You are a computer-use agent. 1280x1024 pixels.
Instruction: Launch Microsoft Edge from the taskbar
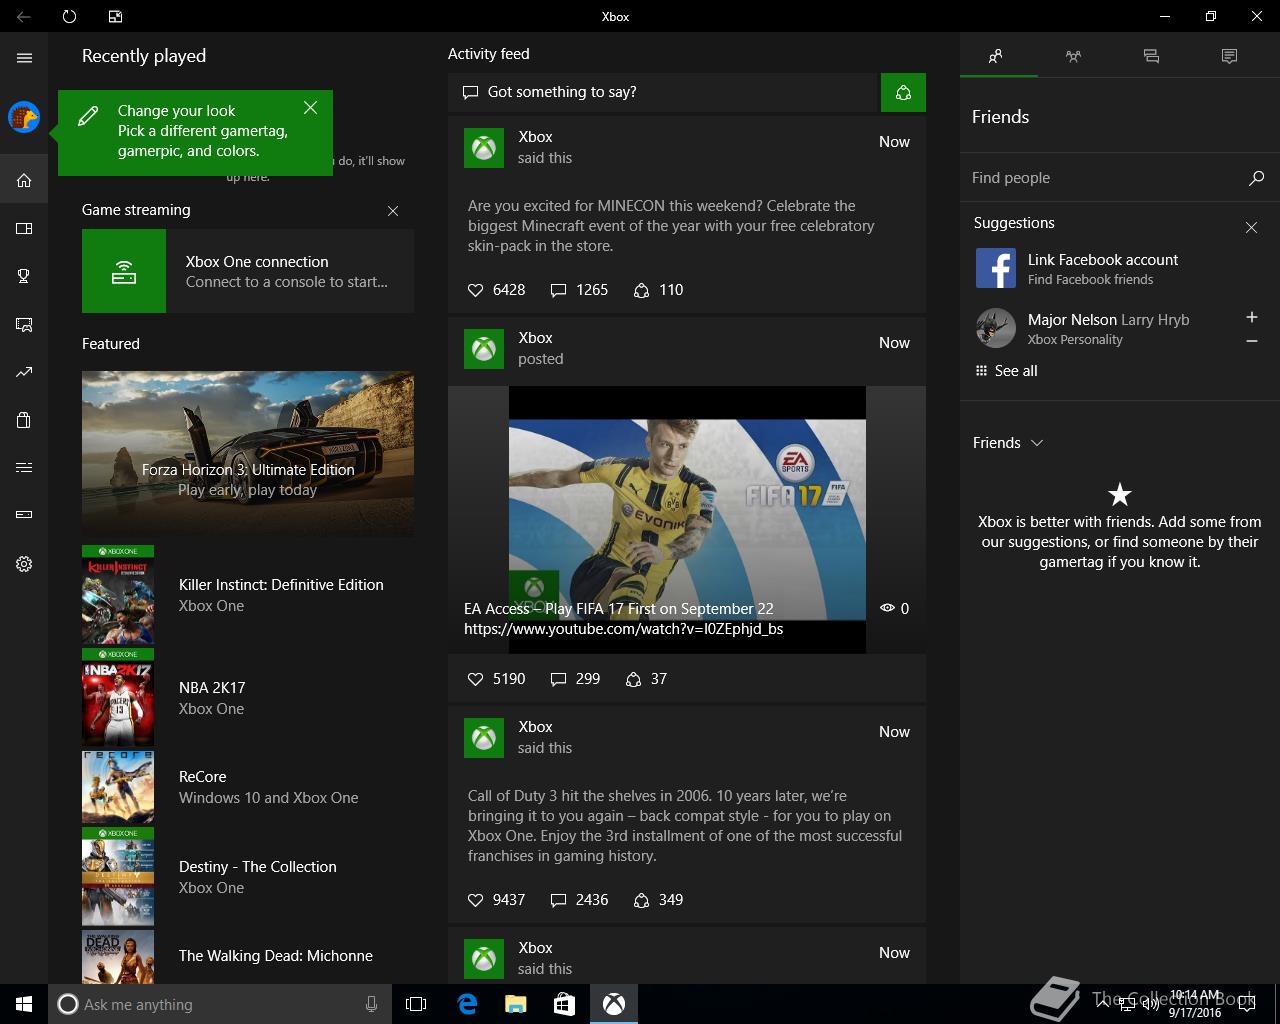pos(466,1004)
